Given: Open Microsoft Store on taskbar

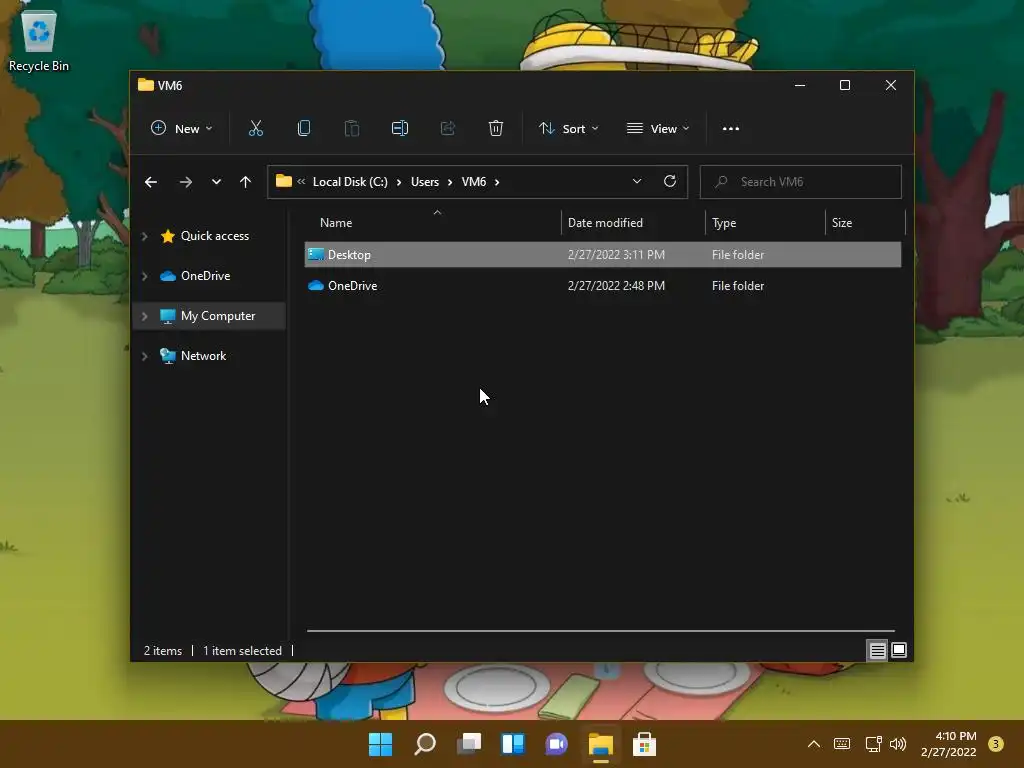Looking at the screenshot, I should tap(644, 744).
